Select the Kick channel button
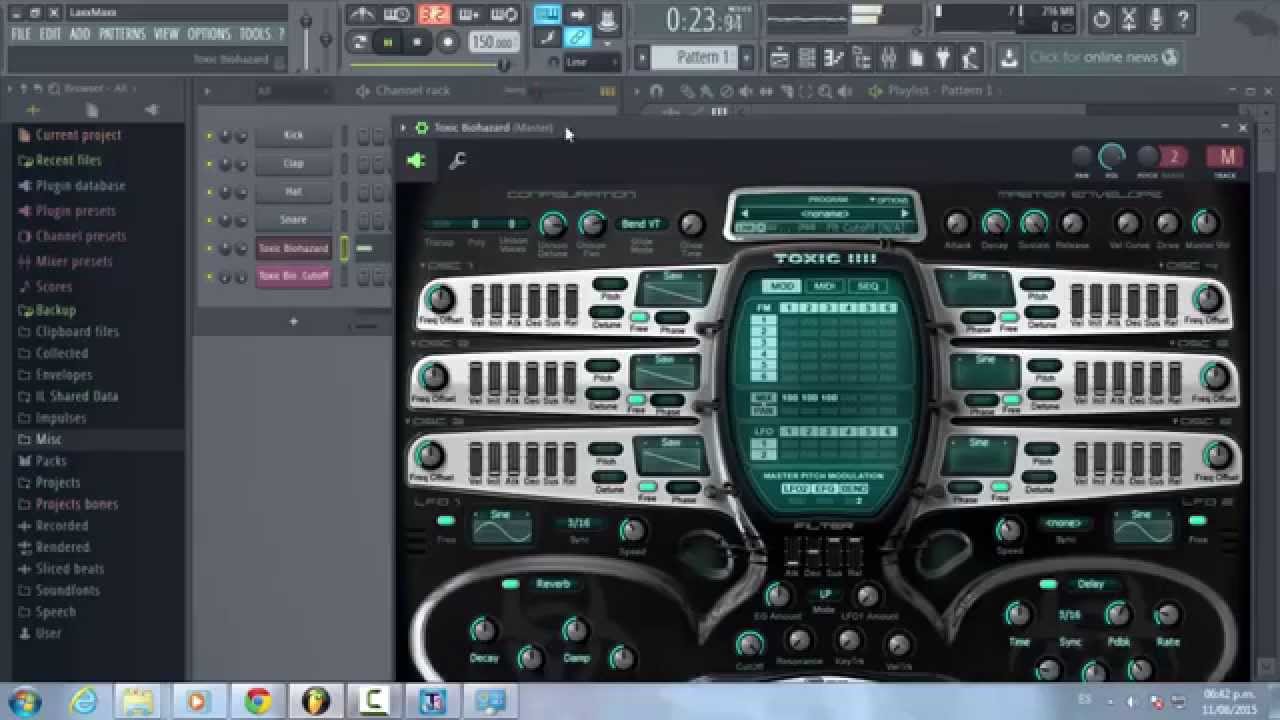This screenshot has width=1280, height=720. click(293, 136)
